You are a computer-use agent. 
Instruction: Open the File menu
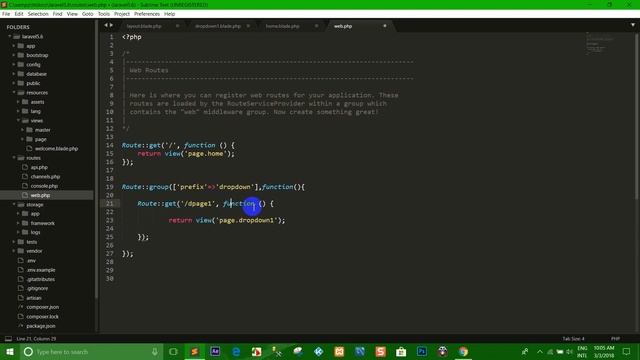tap(6, 14)
